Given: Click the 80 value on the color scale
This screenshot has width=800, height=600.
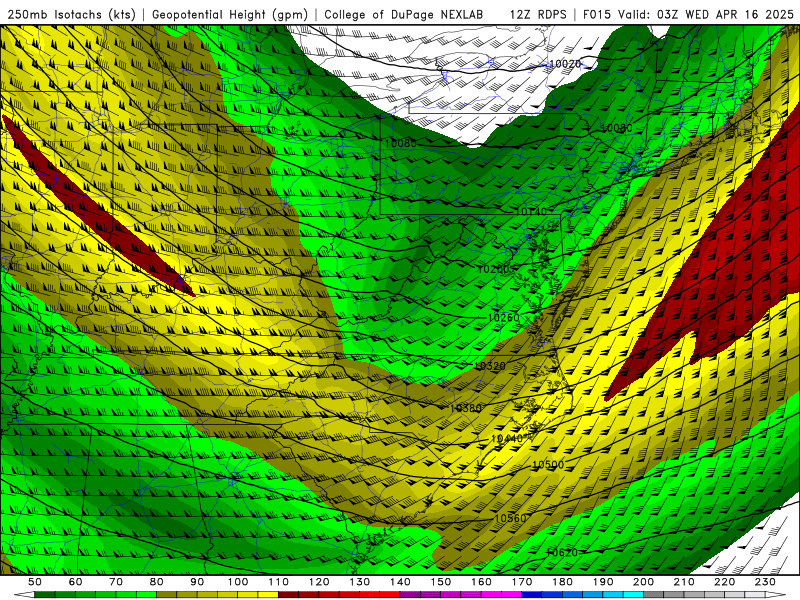Looking at the screenshot, I should pos(157,582).
